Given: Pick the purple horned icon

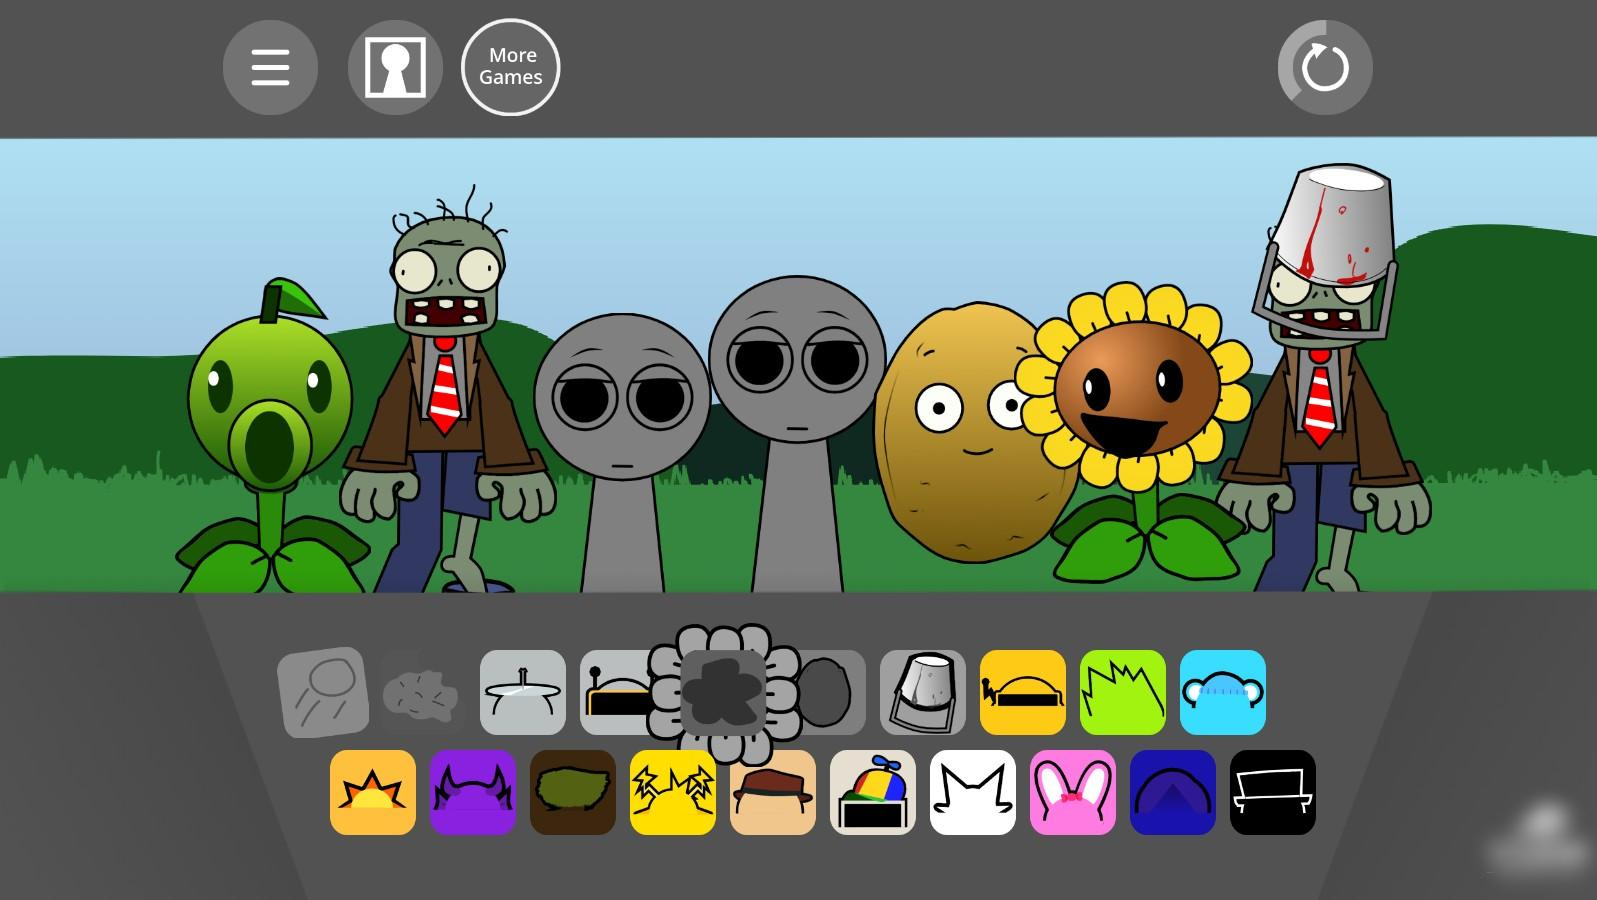Looking at the screenshot, I should coord(473,792).
